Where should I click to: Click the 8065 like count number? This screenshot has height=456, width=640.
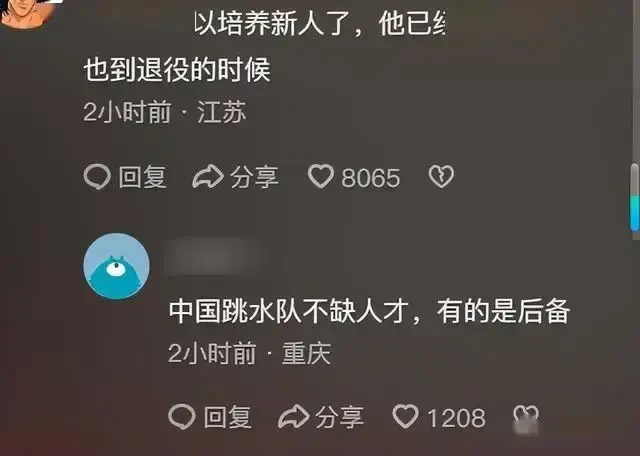[371, 178]
